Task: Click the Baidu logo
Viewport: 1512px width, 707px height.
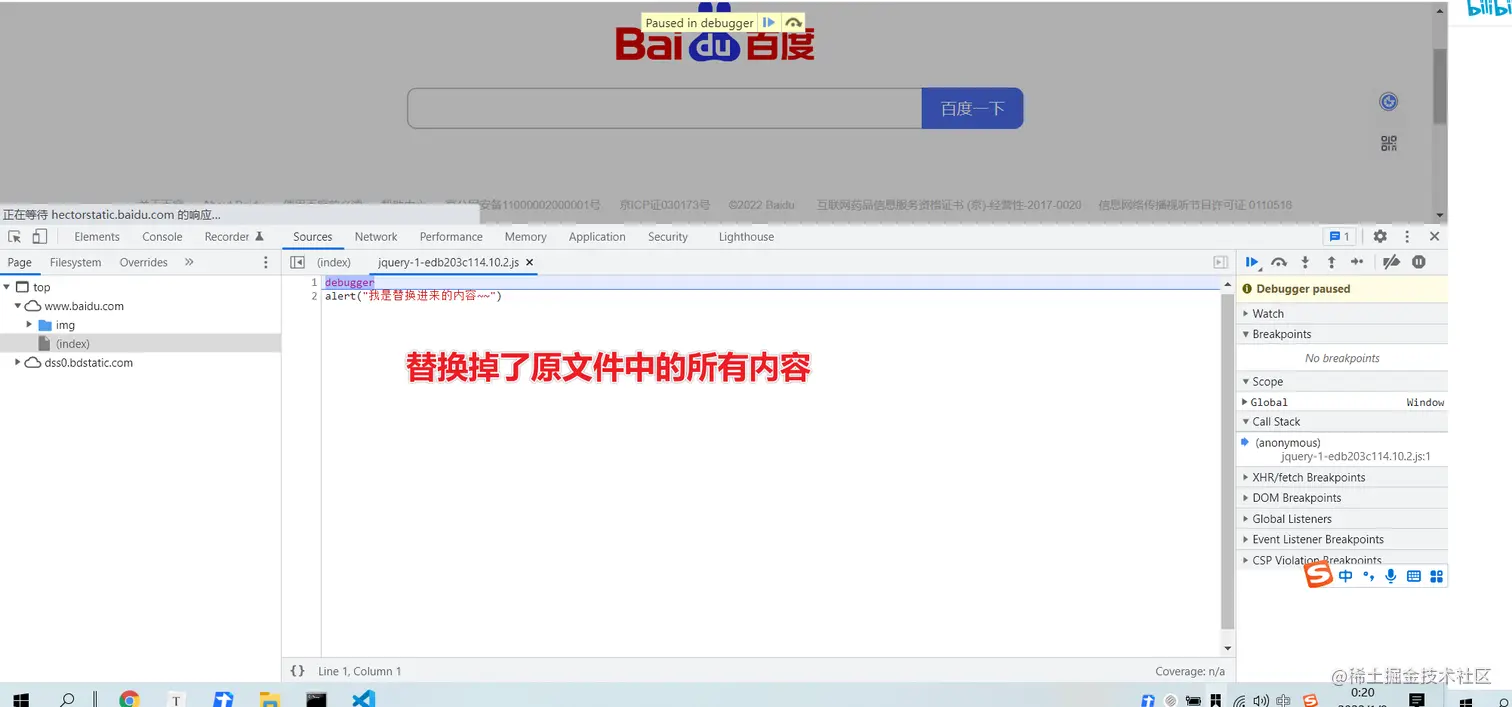Action: coord(715,38)
